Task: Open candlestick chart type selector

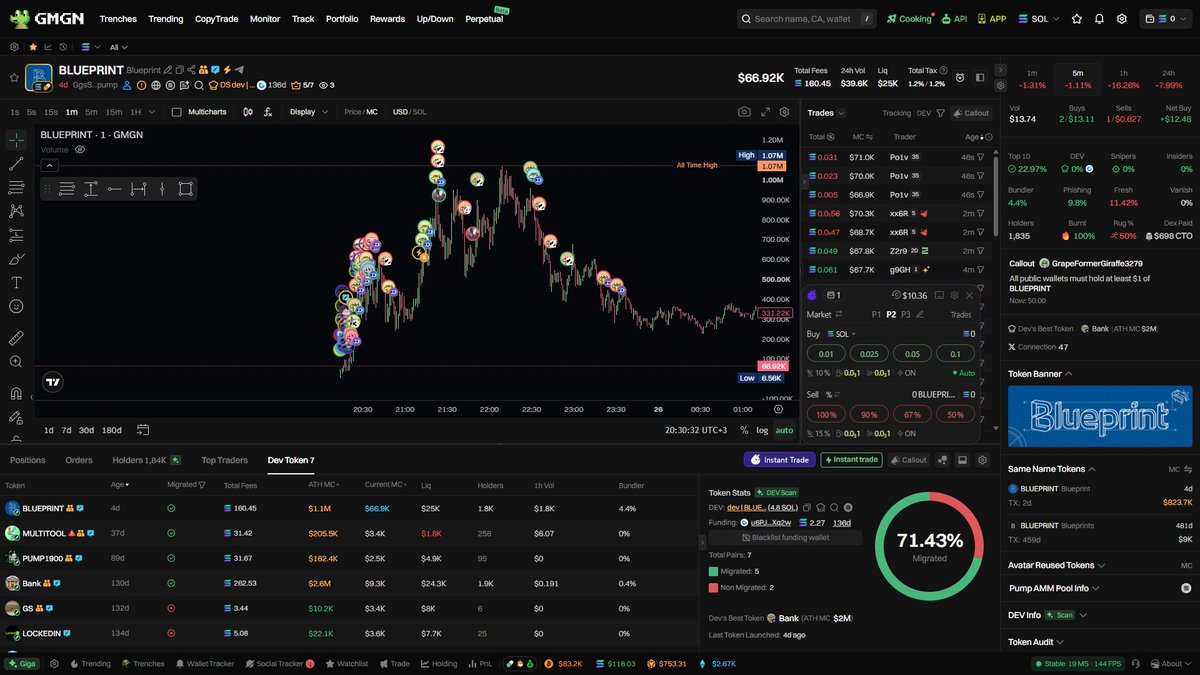Action: [247, 112]
